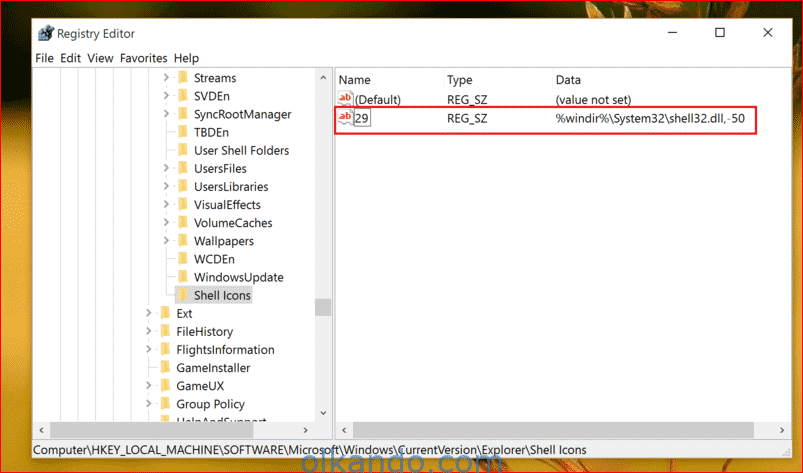This screenshot has height=473, width=803.
Task: Select the GameInstaller tree key
Action: pyautogui.click(x=213, y=368)
